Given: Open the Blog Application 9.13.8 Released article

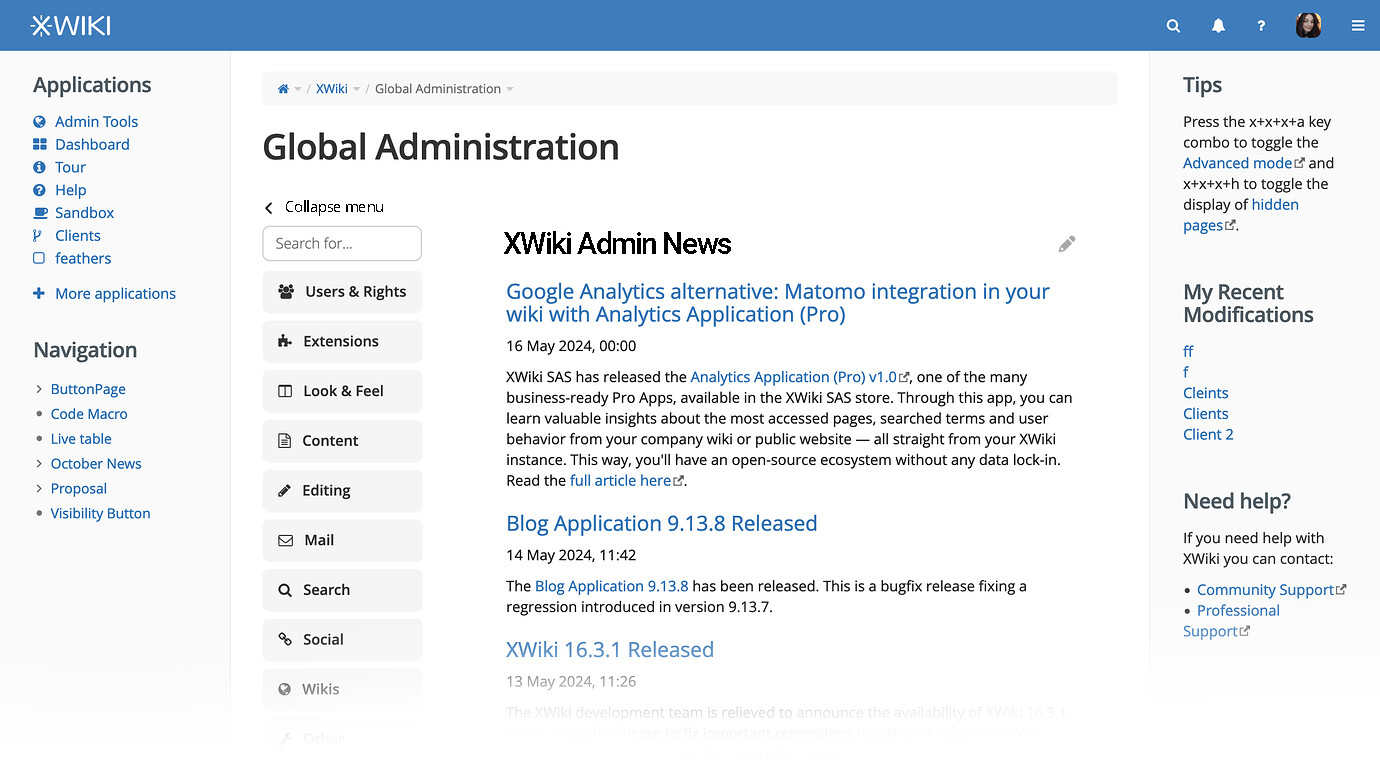Looking at the screenshot, I should (661, 524).
